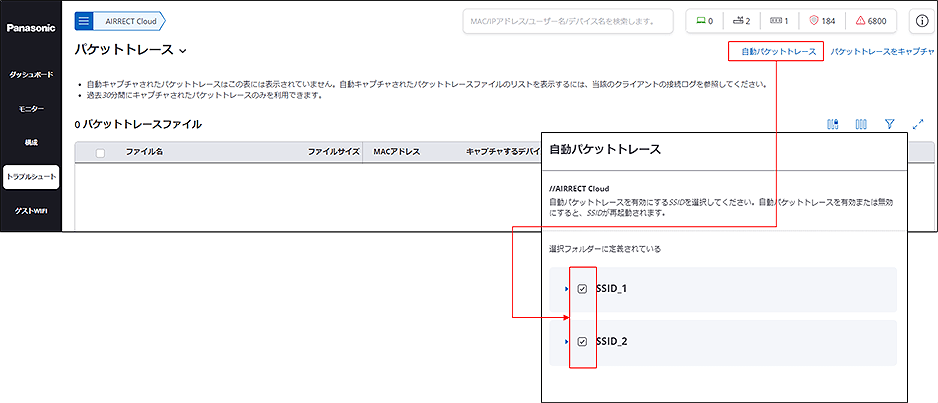Open ゲストWIFI in the sidebar
The image size is (938, 403).
(31, 210)
